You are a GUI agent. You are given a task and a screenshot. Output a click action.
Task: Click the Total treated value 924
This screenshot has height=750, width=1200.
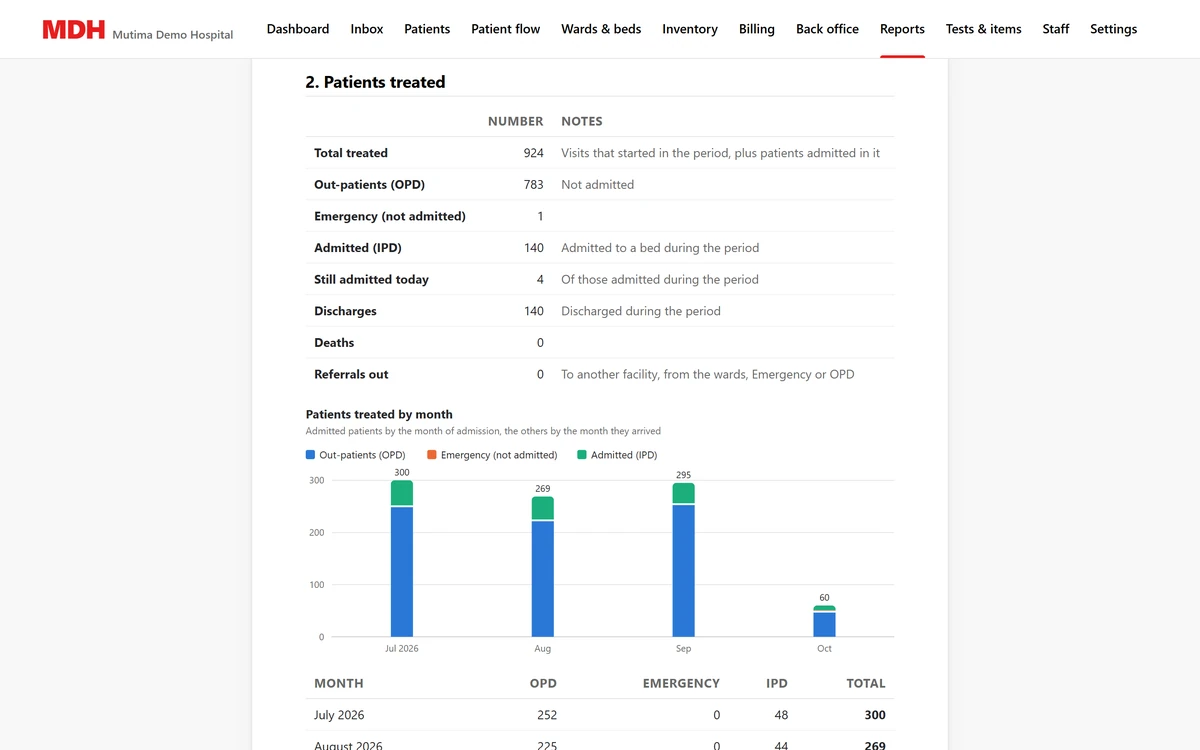[x=534, y=153]
